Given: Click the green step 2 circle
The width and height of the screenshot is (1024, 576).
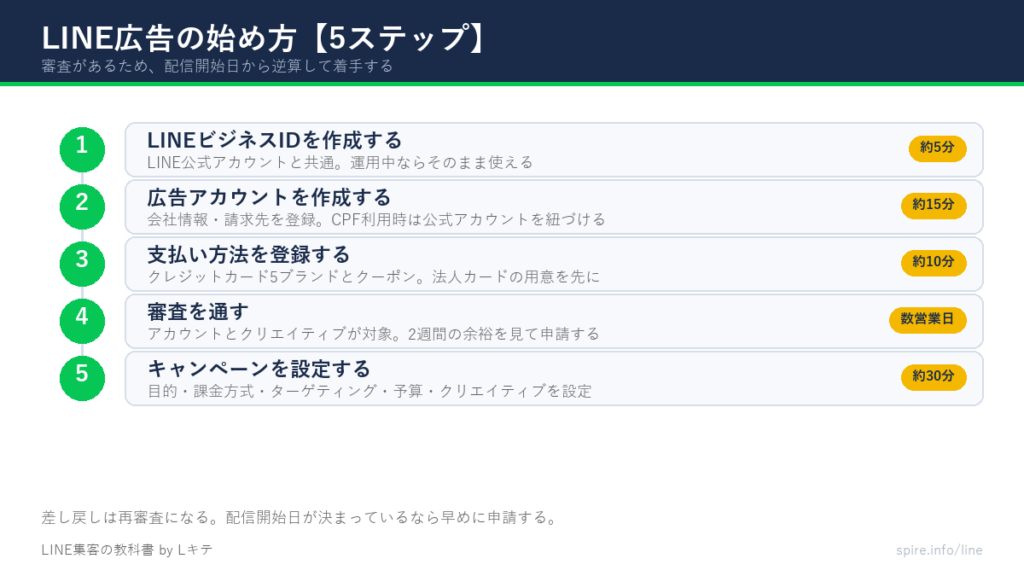Looking at the screenshot, I should (x=82, y=206).
